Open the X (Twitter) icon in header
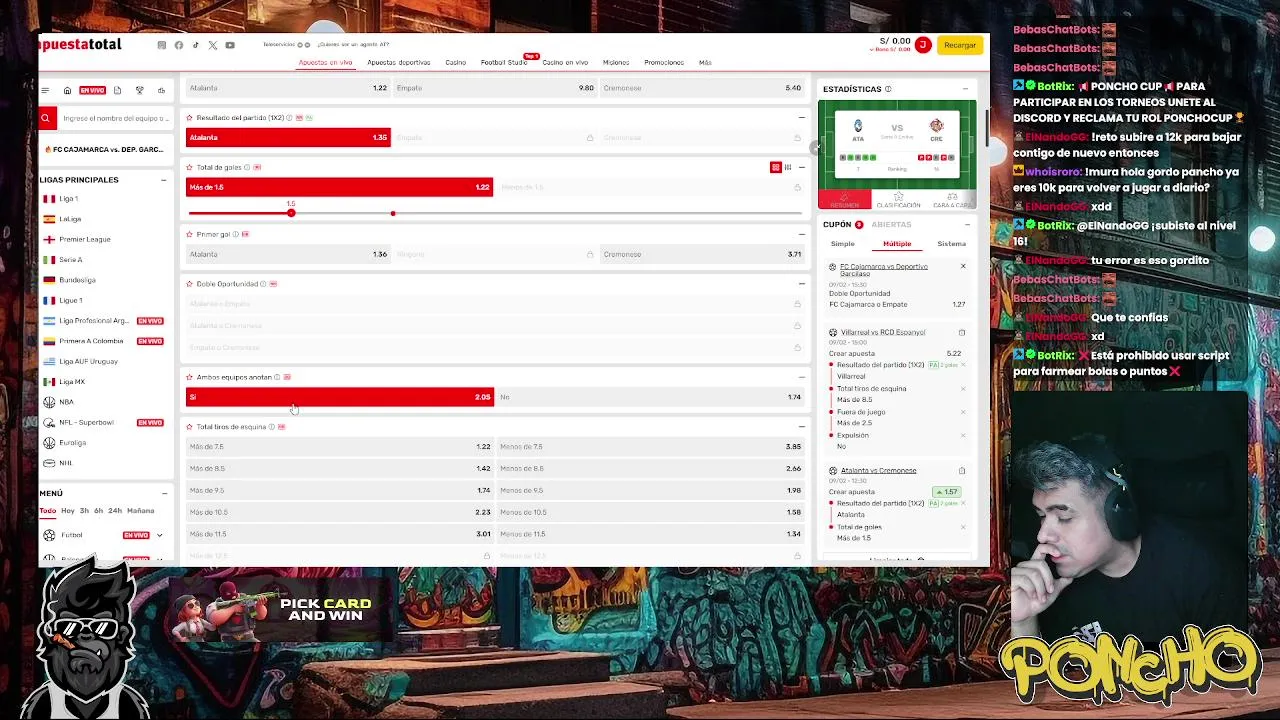Screen dimensions: 1280x720 [x=212, y=45]
